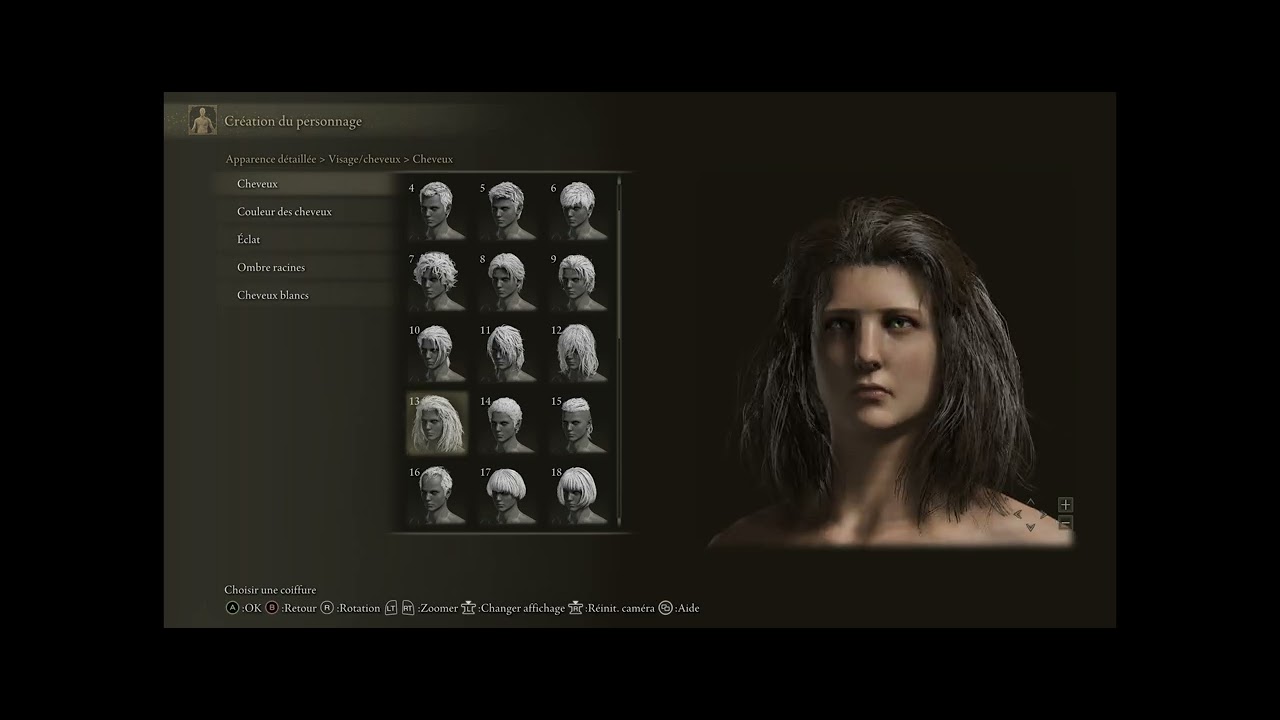Click the Changer affichage controller icon
Screen dimensions: 1280x720
pyautogui.click(x=468, y=608)
